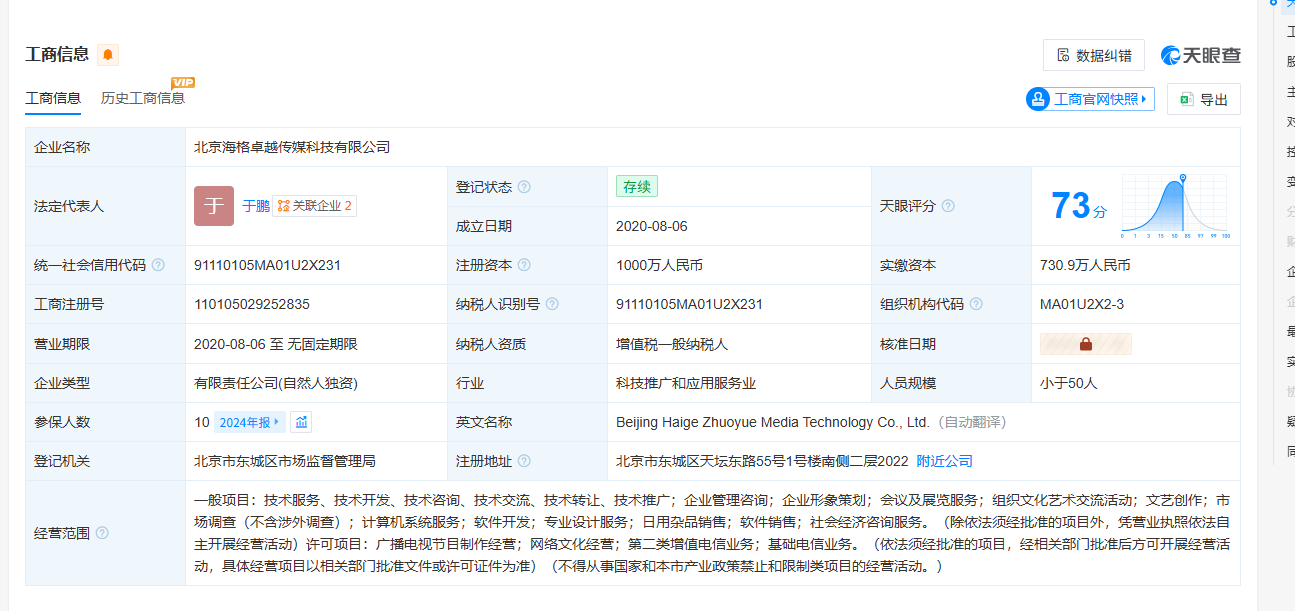
Task: Switch to the 历史工商信息 tab
Action: [143, 98]
